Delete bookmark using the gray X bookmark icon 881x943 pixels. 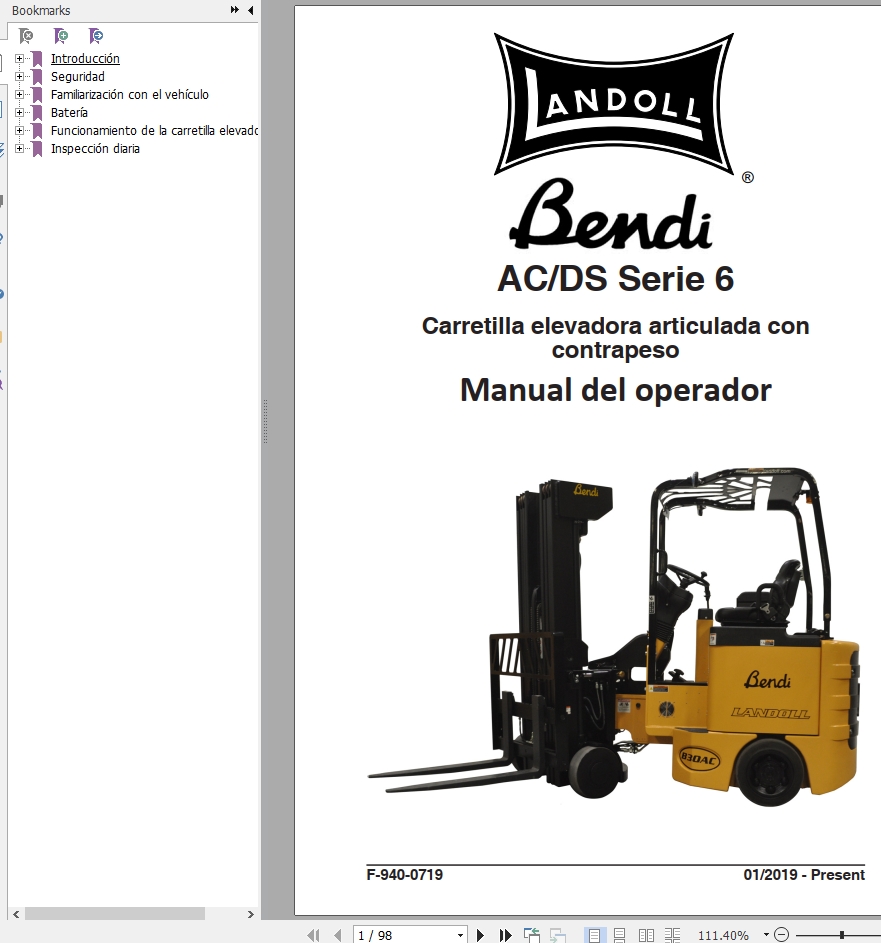tap(26, 36)
